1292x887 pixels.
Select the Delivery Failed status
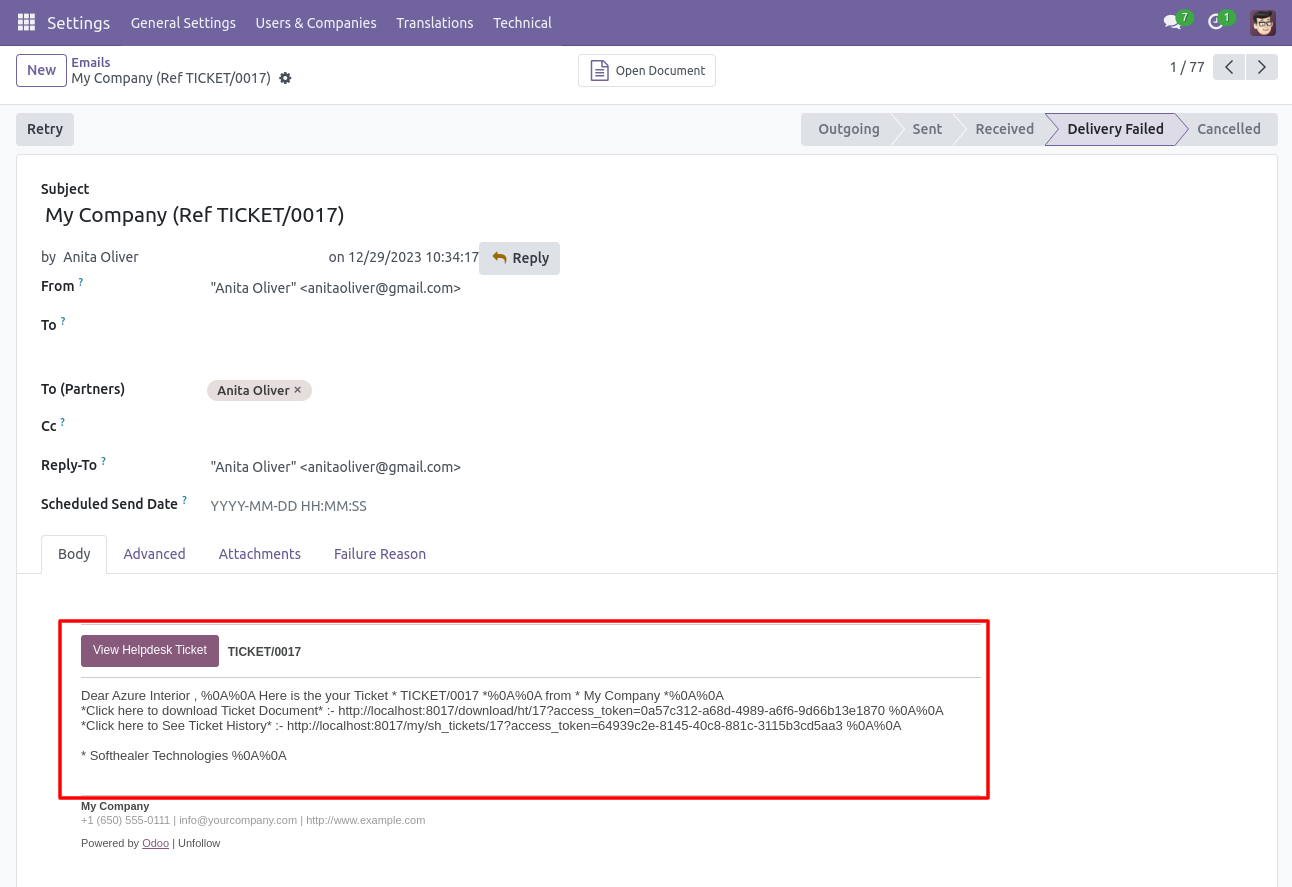coord(1115,129)
